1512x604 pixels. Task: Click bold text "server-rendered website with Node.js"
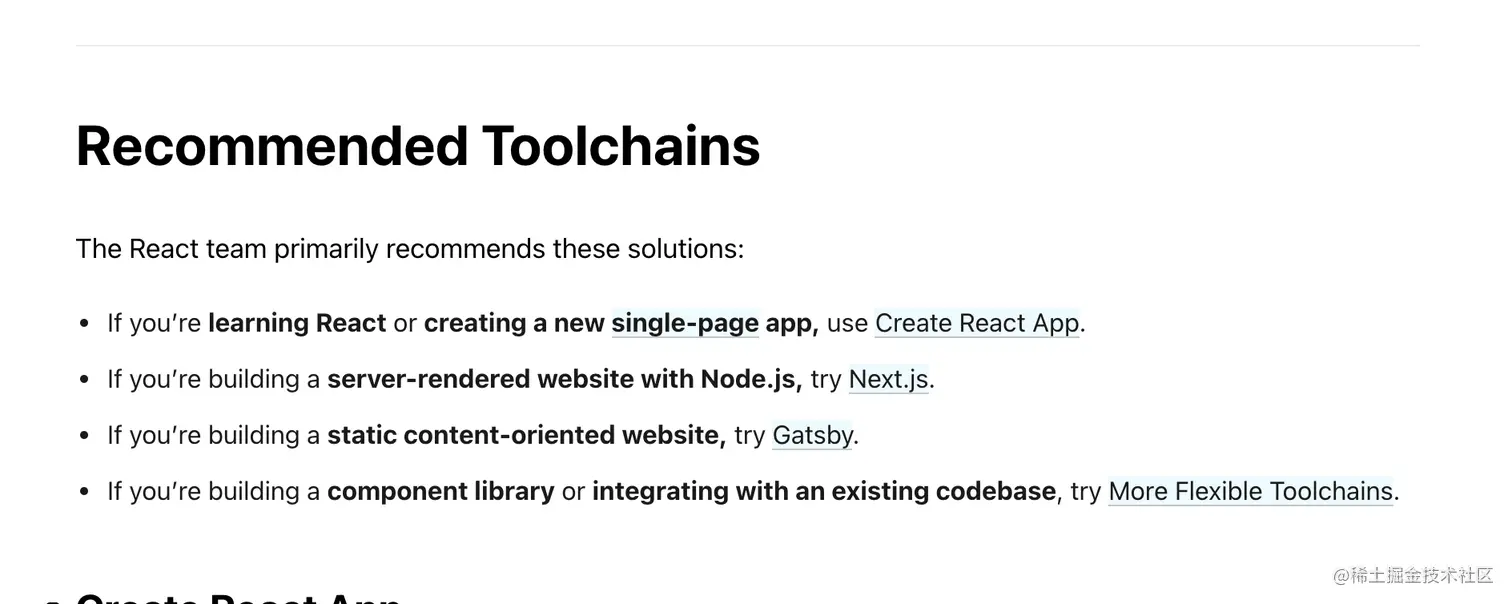tap(564, 379)
